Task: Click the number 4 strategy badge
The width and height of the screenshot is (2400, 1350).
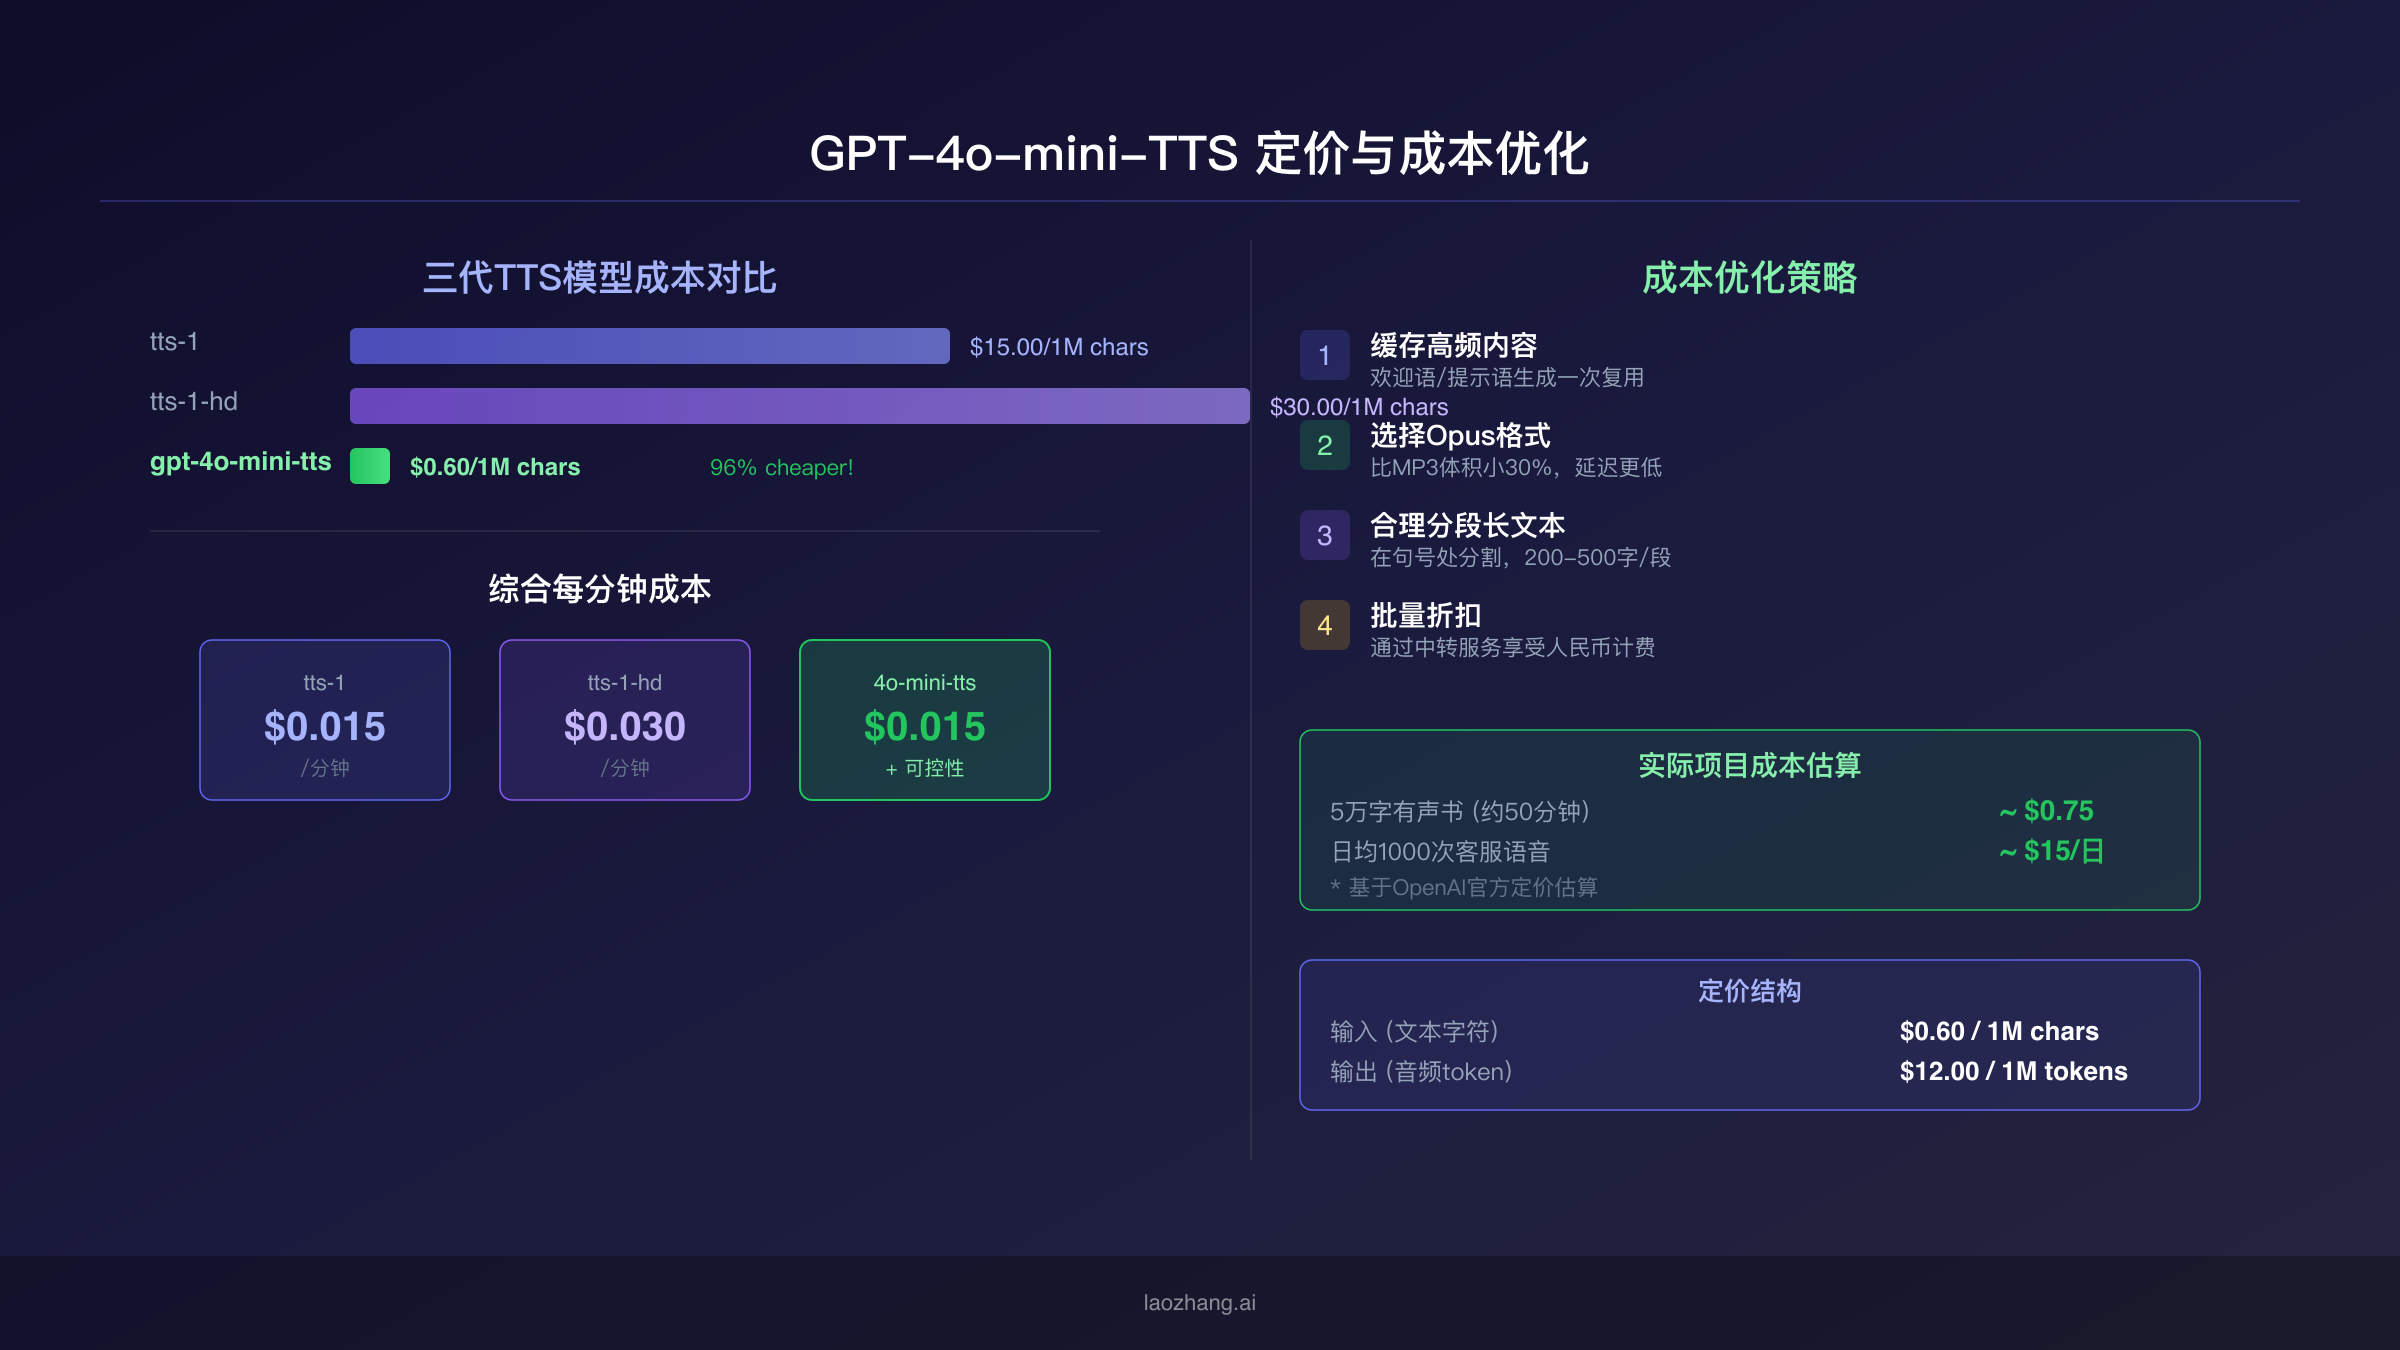Action: click(x=1324, y=625)
